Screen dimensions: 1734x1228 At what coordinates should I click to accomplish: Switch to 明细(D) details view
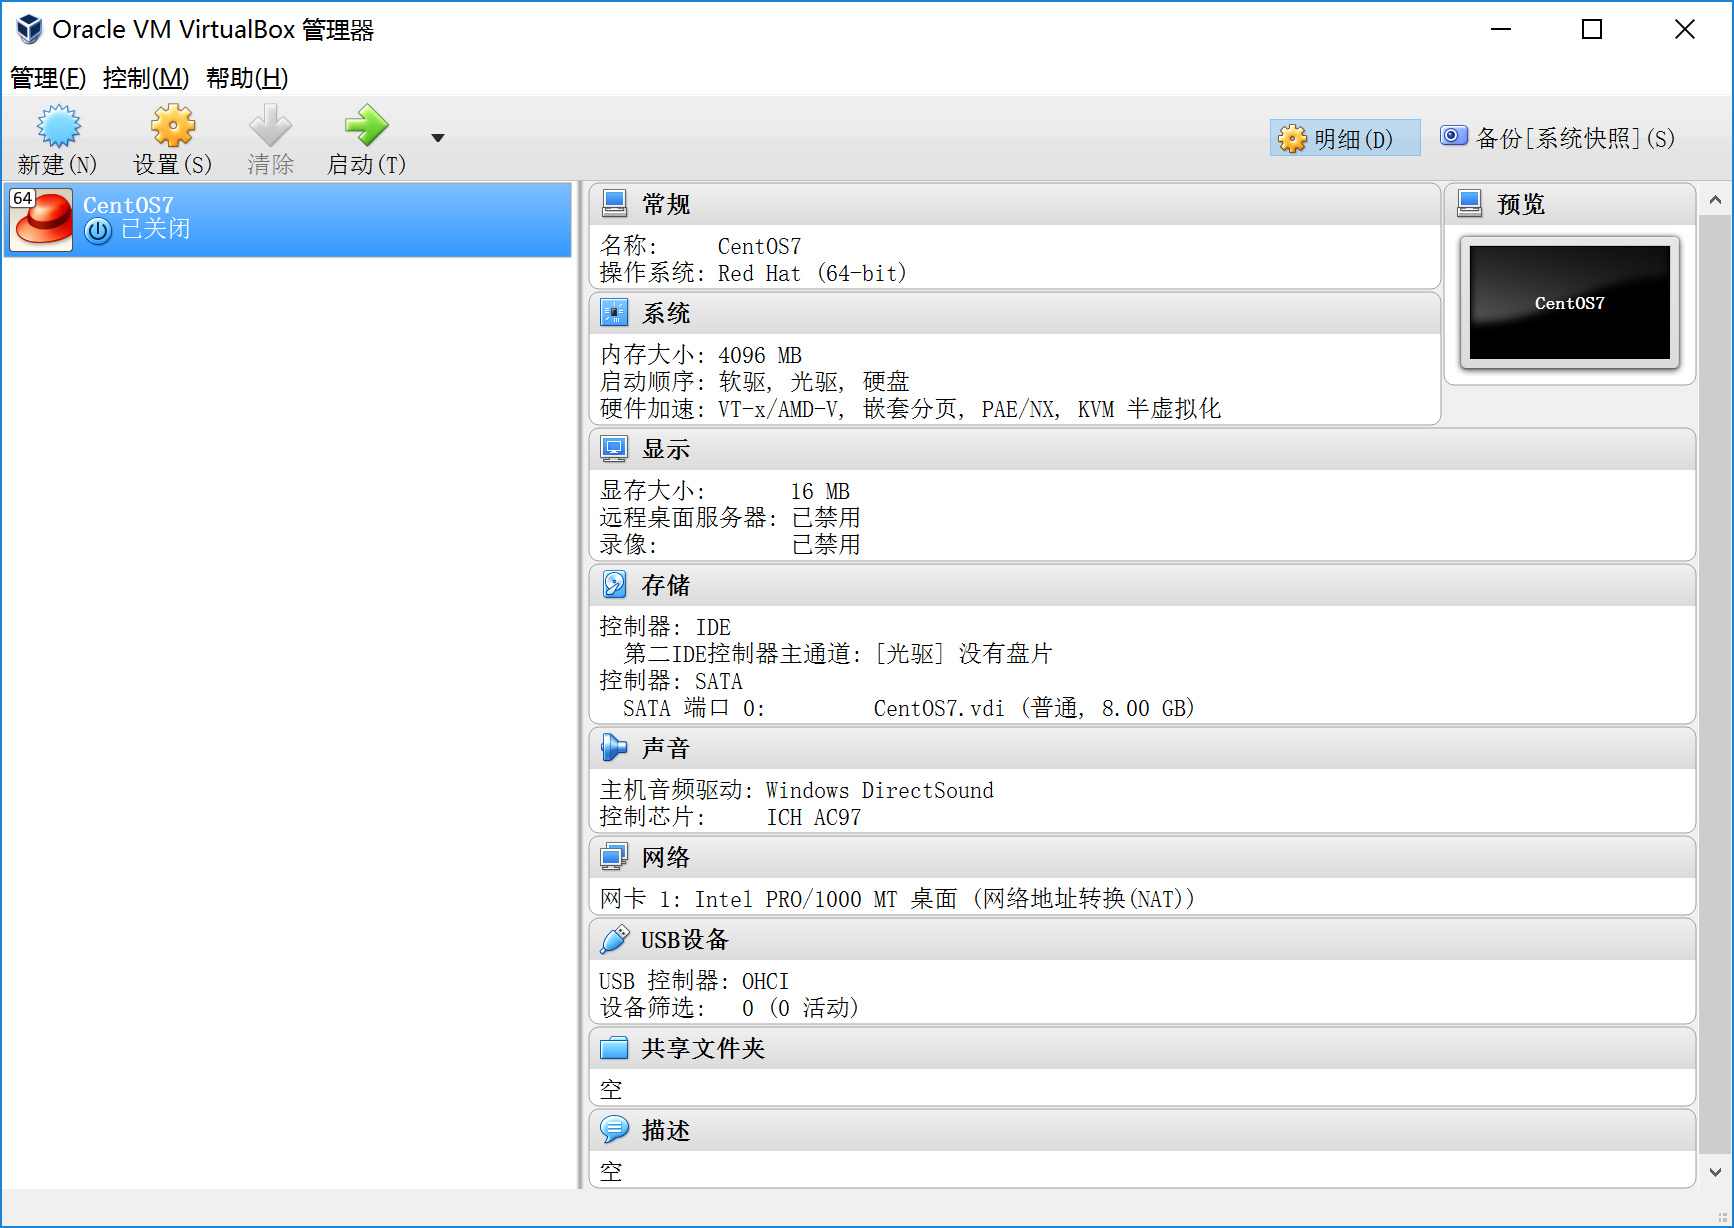[1344, 138]
